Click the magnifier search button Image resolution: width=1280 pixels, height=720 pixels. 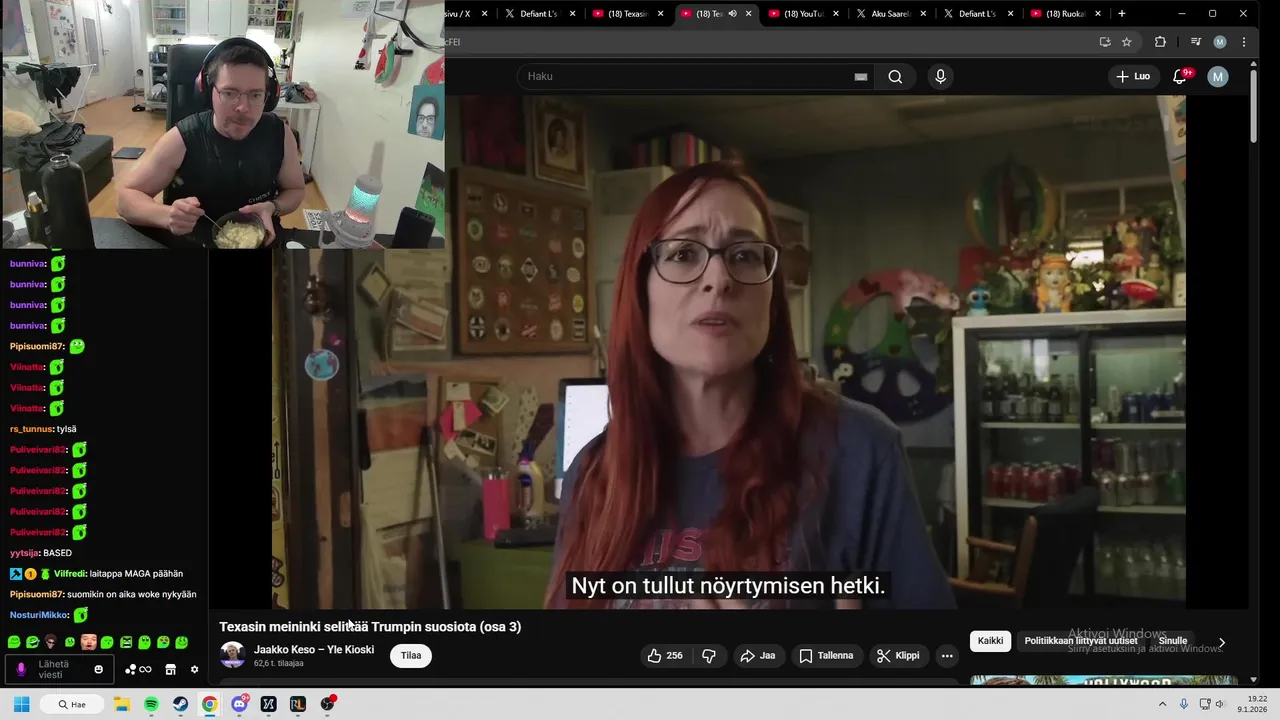pyautogui.click(x=895, y=76)
